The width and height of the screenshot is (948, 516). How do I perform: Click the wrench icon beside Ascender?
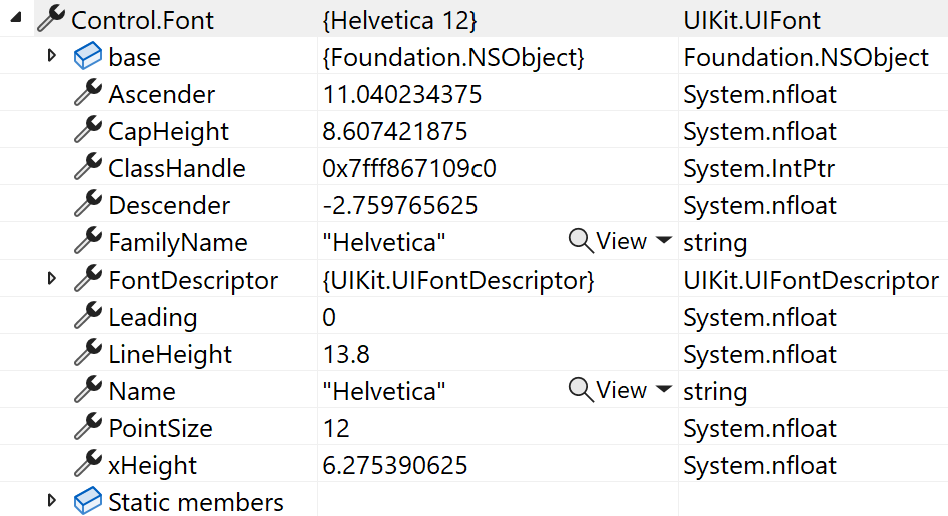[88, 94]
